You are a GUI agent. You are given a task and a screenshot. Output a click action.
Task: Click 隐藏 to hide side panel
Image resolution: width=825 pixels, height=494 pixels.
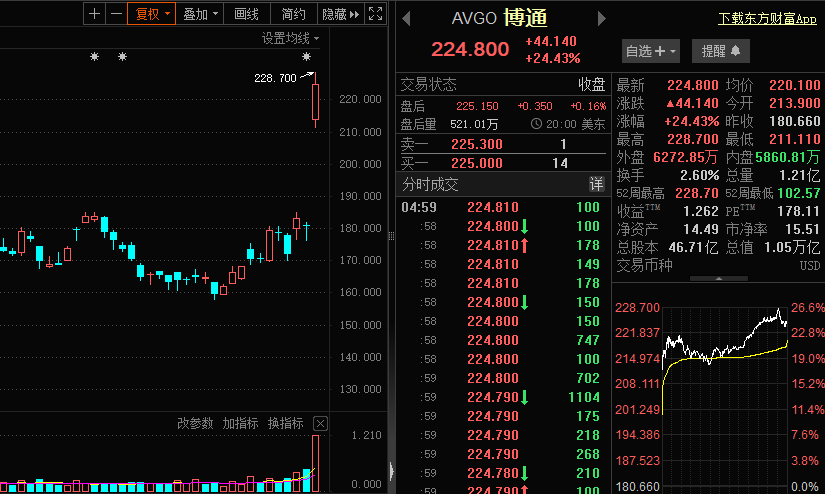[x=340, y=14]
